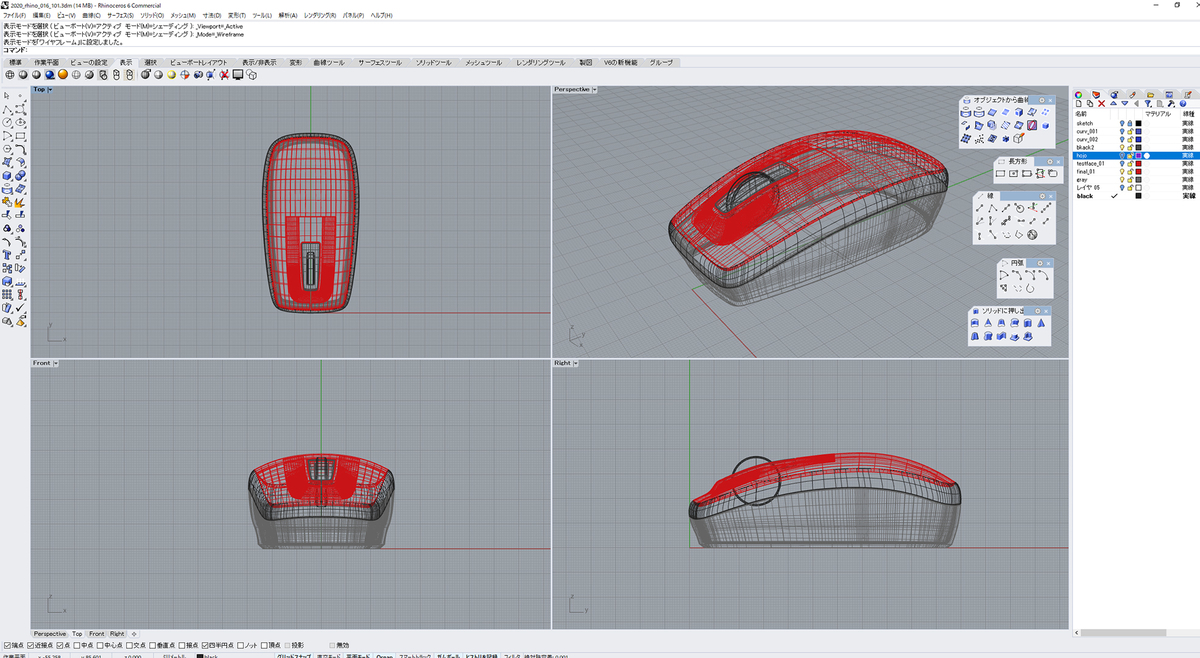Open the folder icon tab in right panel

(1150, 94)
